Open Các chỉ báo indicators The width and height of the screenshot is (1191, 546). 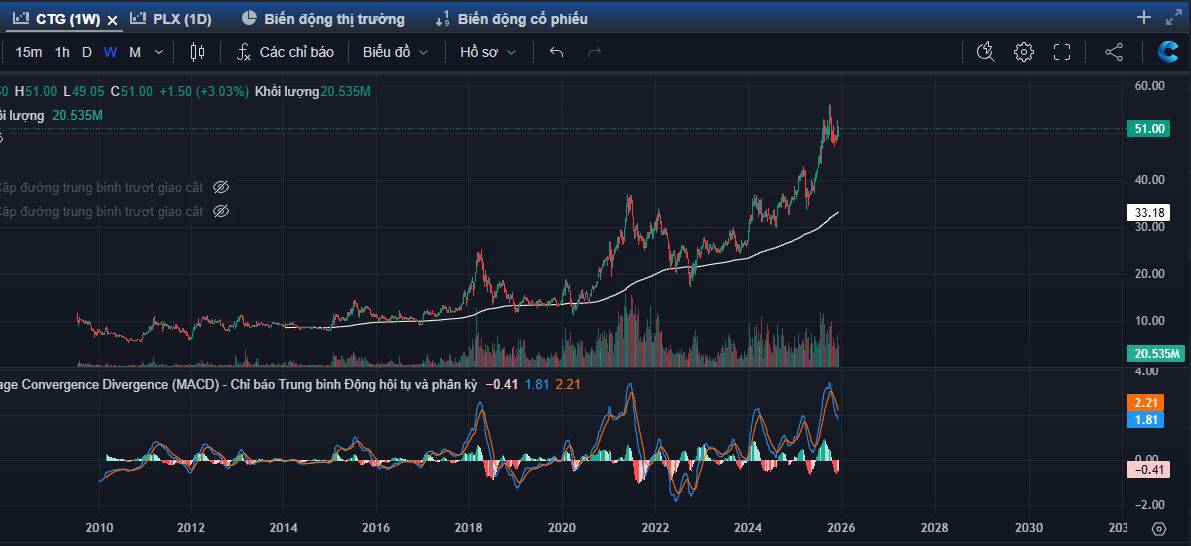[x=285, y=52]
